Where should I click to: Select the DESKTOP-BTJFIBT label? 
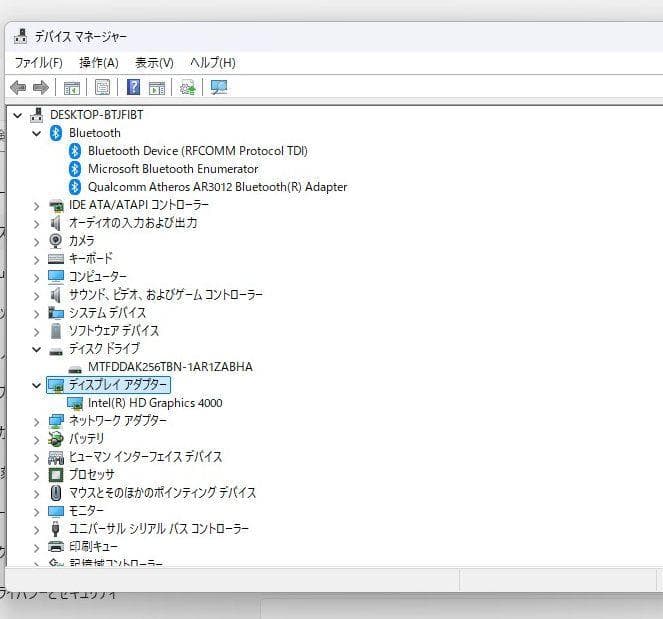coord(96,115)
